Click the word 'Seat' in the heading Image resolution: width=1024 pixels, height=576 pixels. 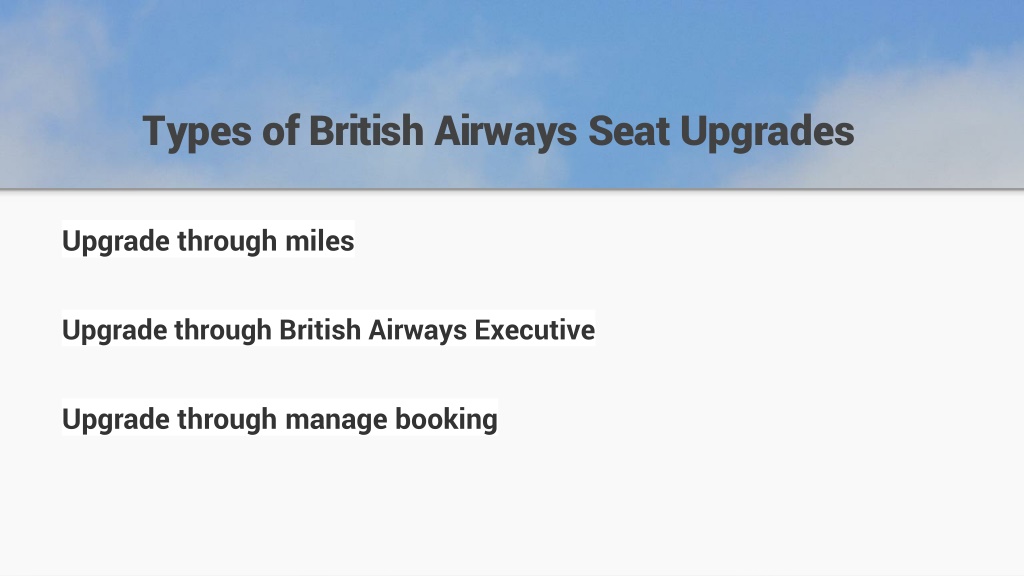629,131
